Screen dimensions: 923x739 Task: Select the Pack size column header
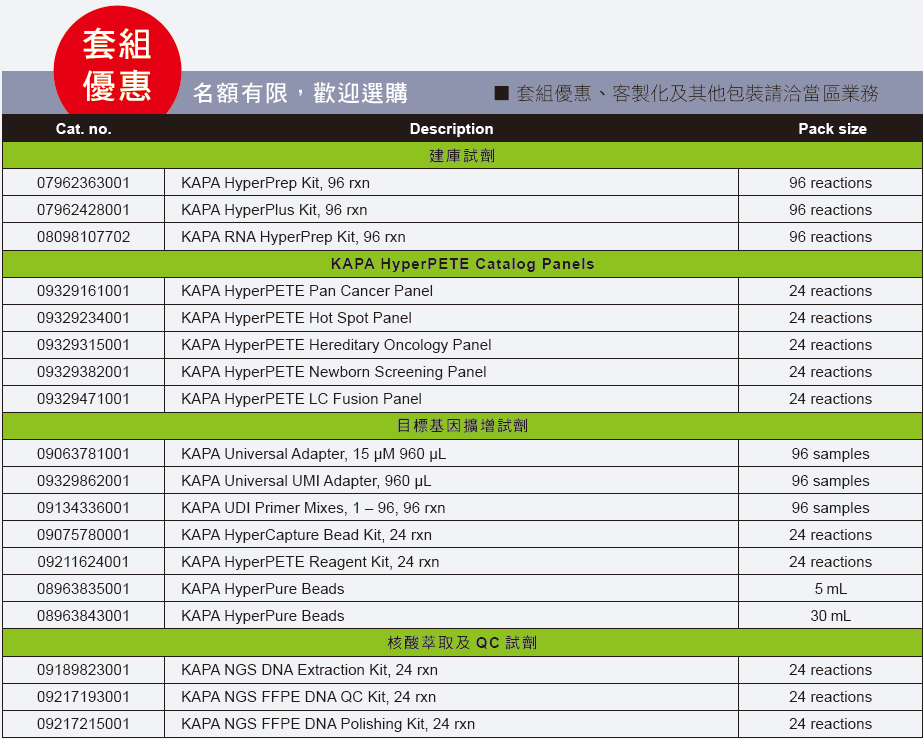coord(832,129)
